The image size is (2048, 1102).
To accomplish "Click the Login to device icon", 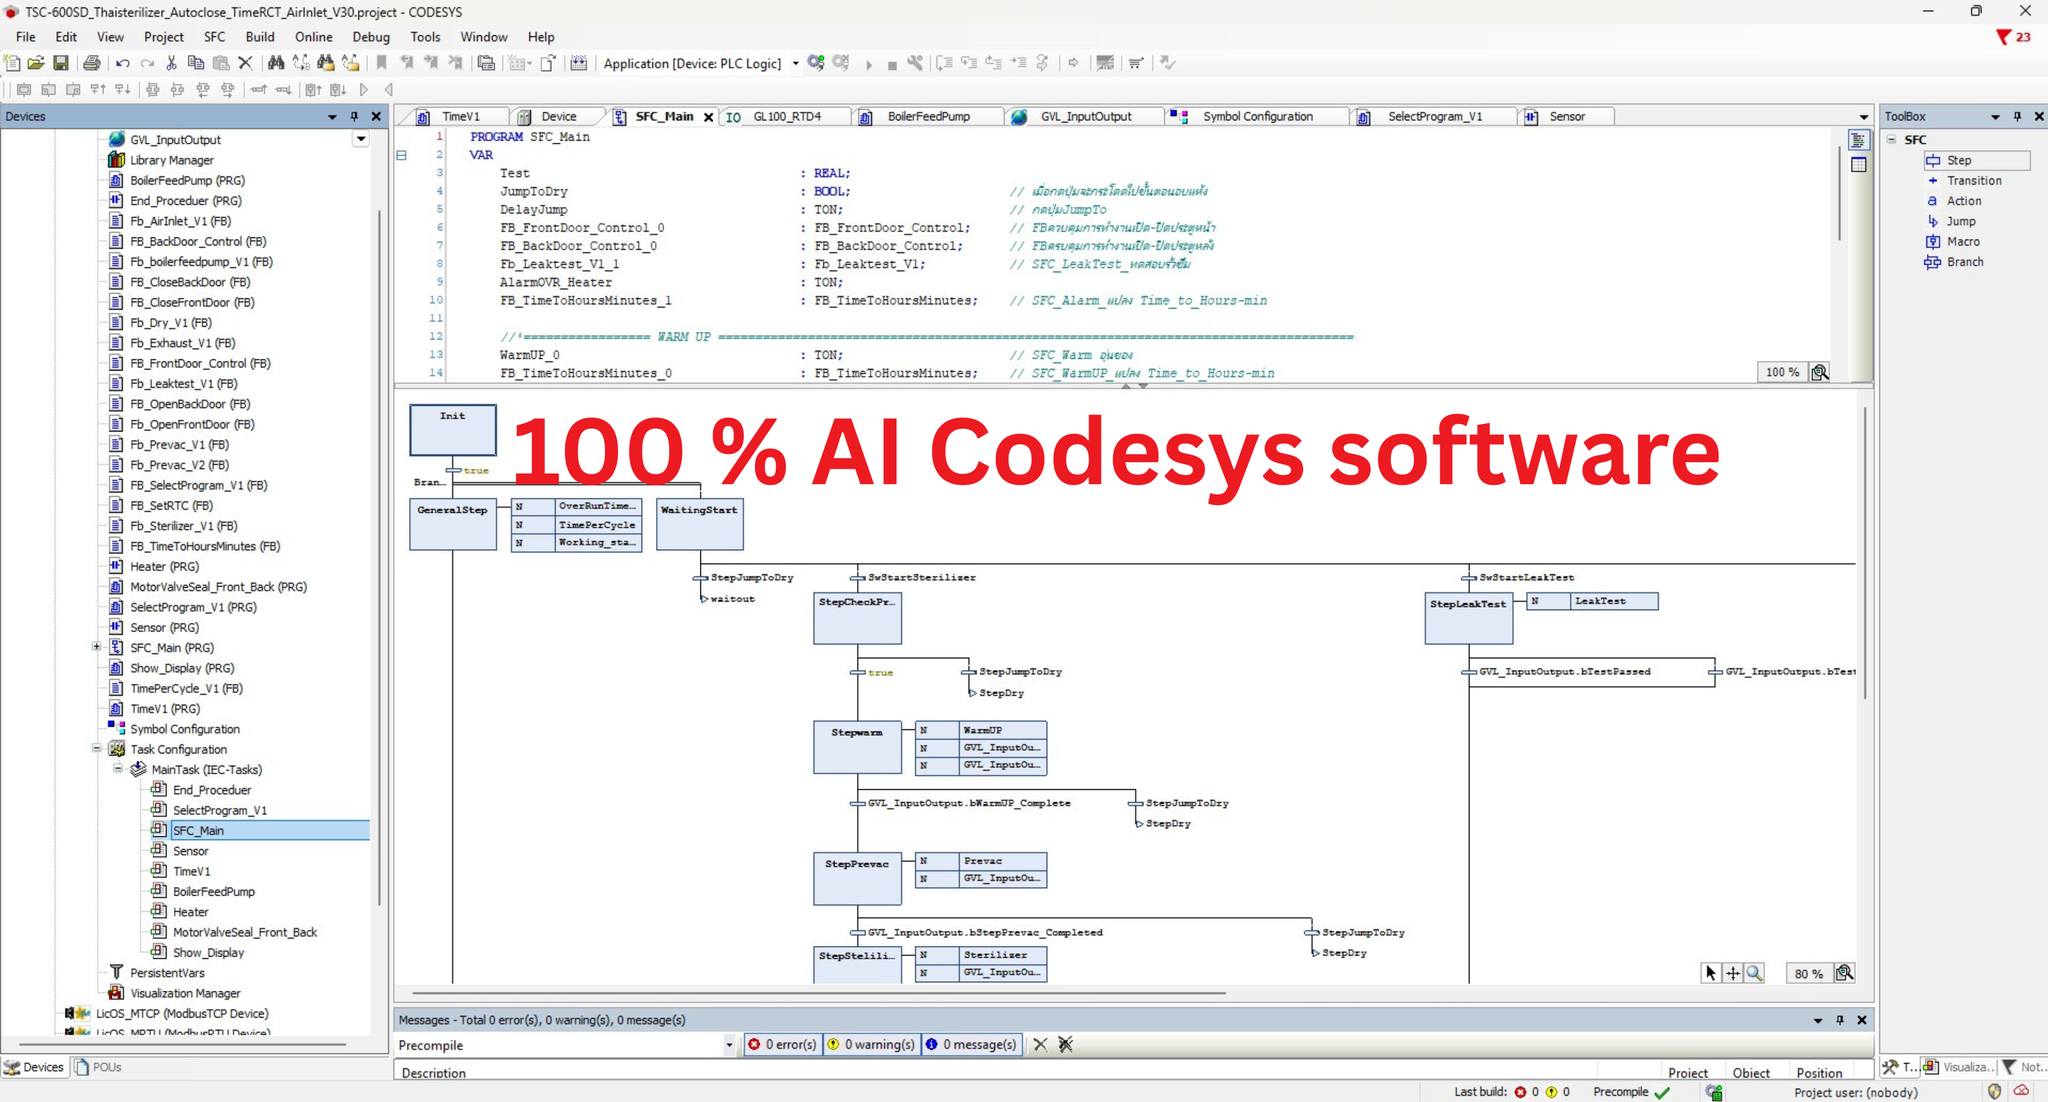I will coord(816,63).
